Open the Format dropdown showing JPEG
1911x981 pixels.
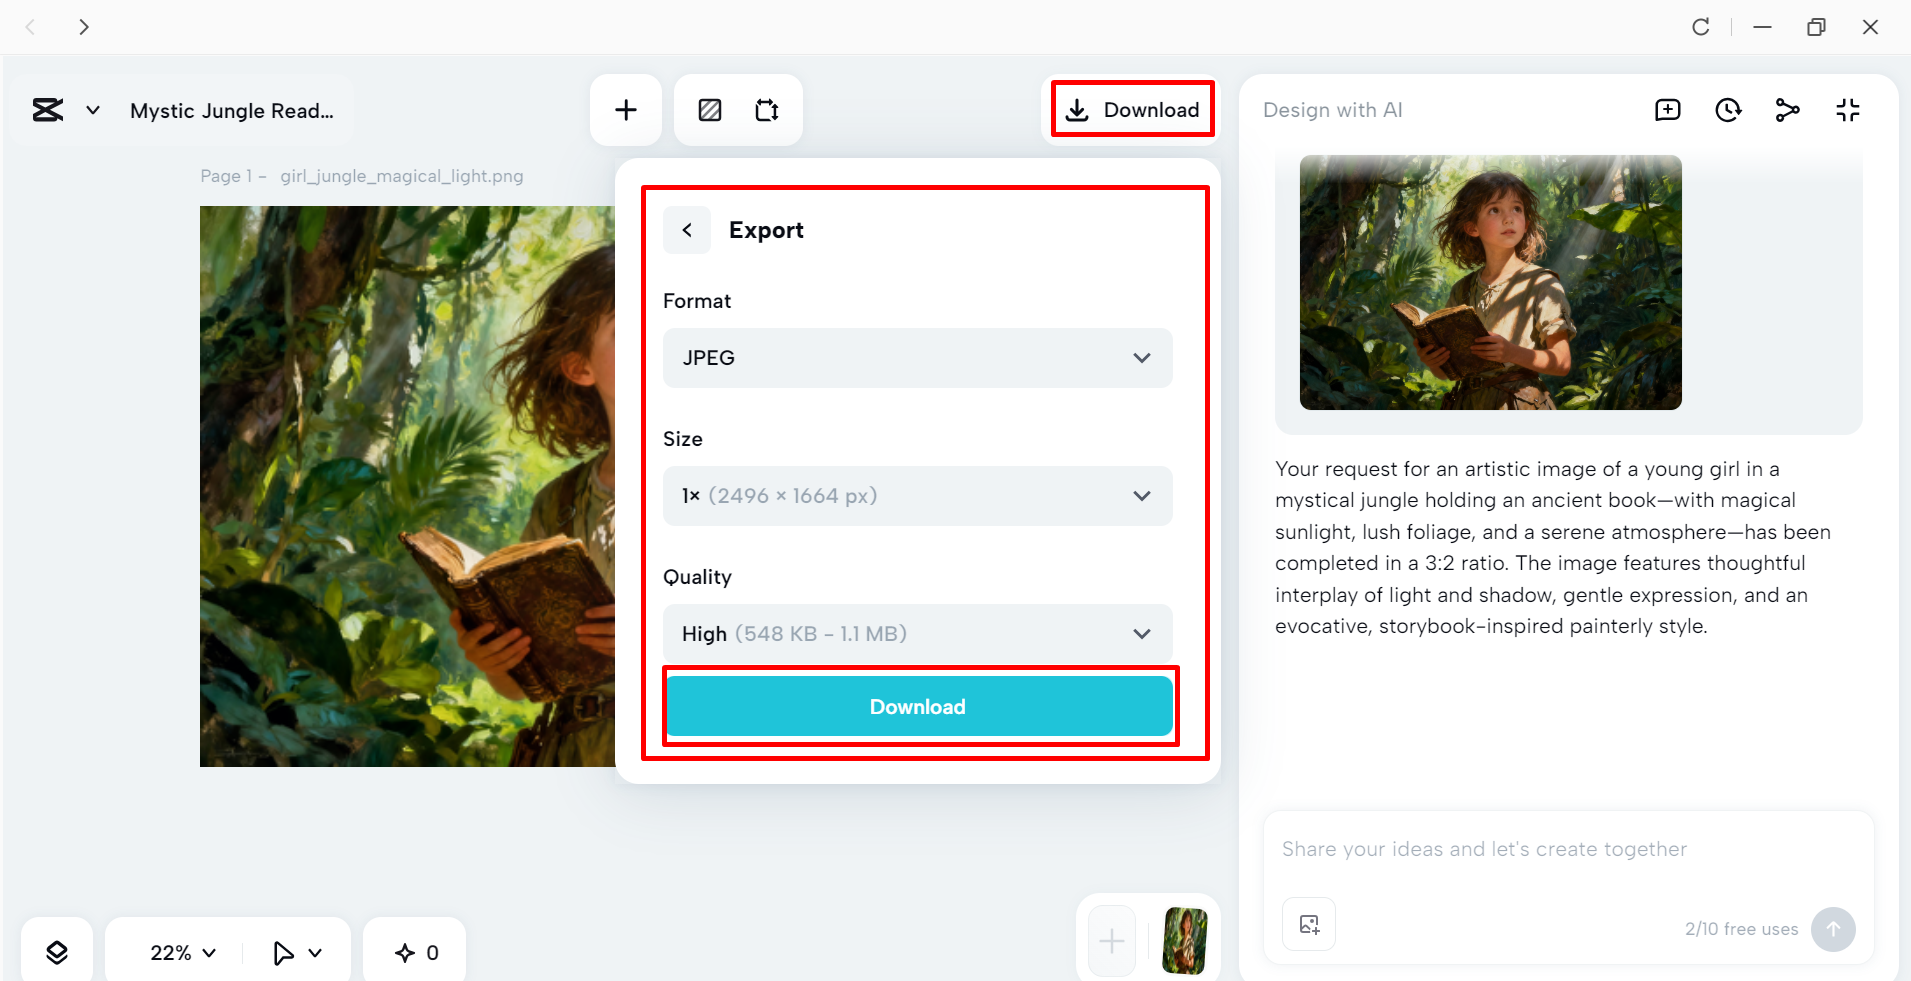[x=918, y=358]
